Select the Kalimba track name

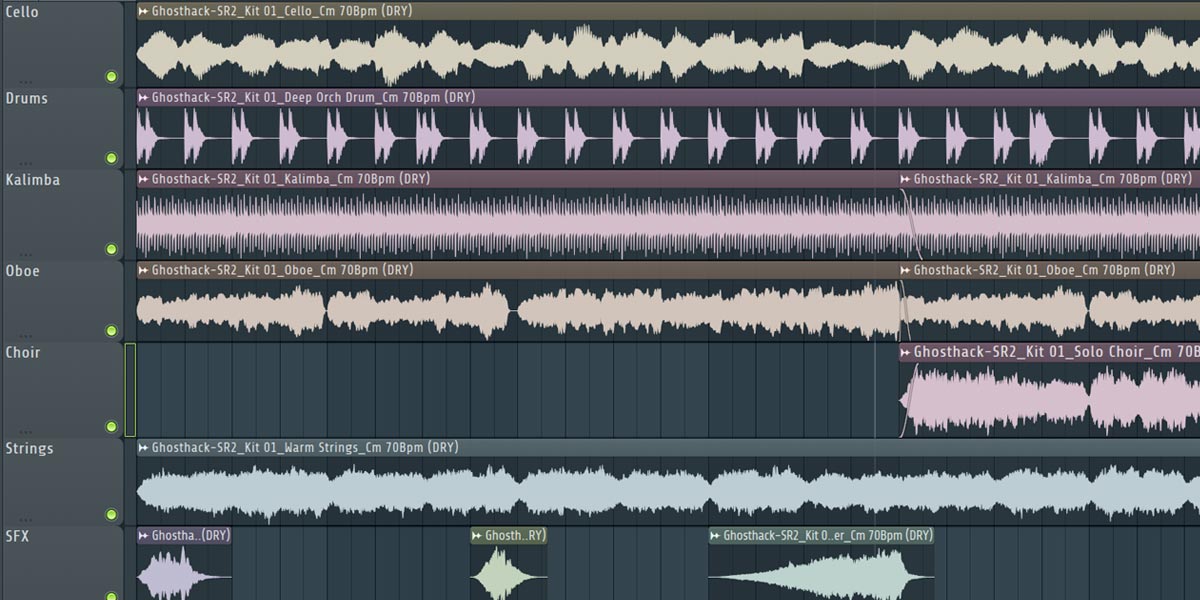tap(32, 180)
